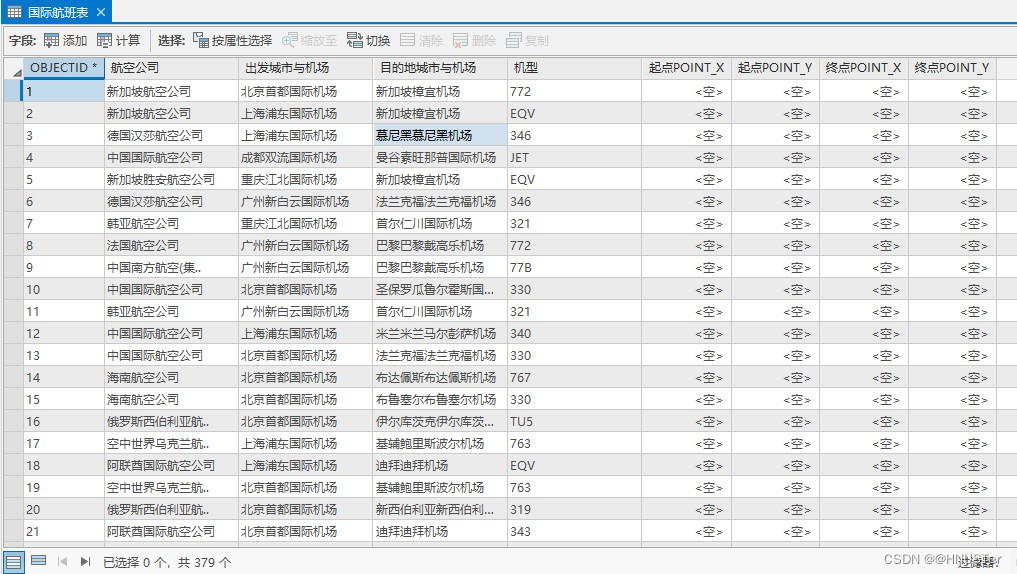Click 阿联酋国际航空公司 cell in row 18
Viewport: 1017px width, 574px height.
click(171, 466)
